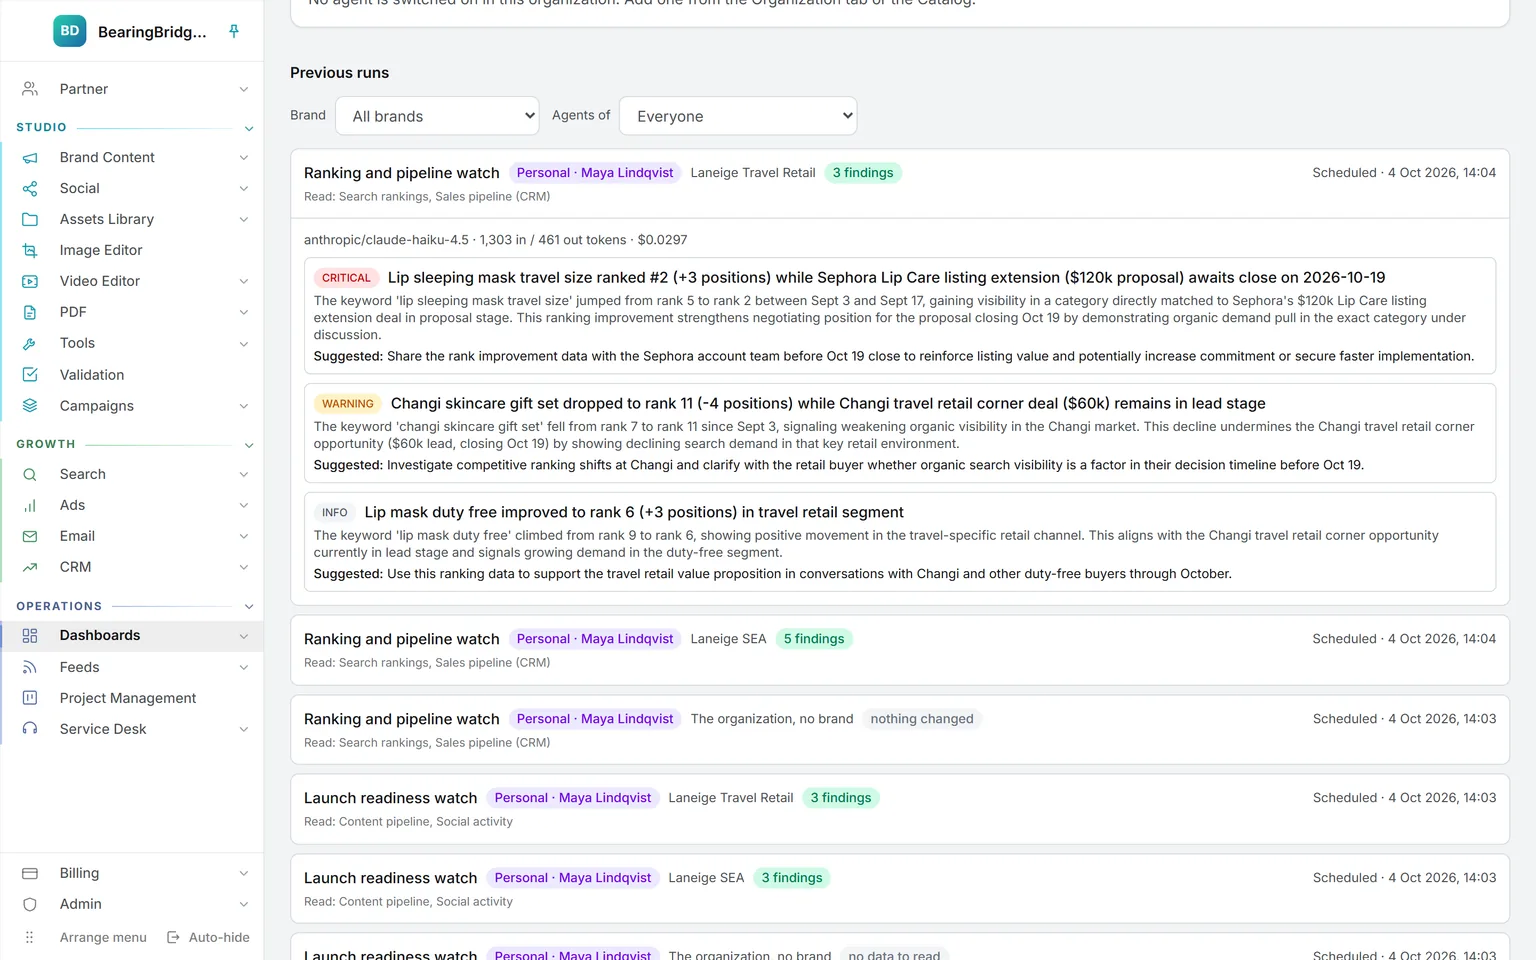
Task: Click the Video Editor icon
Action: click(30, 282)
